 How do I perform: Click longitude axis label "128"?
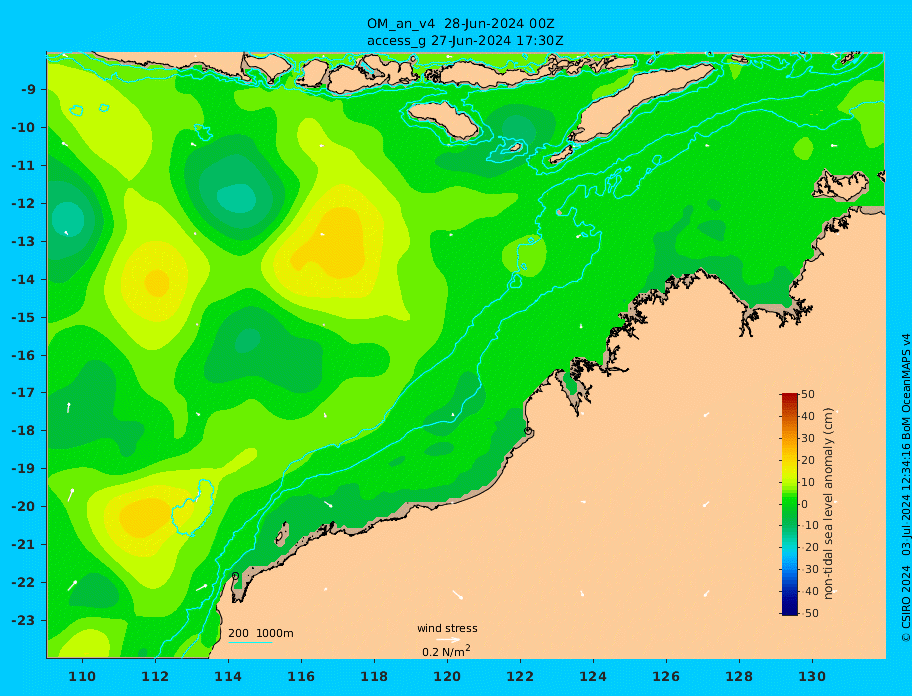pyautogui.click(x=739, y=676)
